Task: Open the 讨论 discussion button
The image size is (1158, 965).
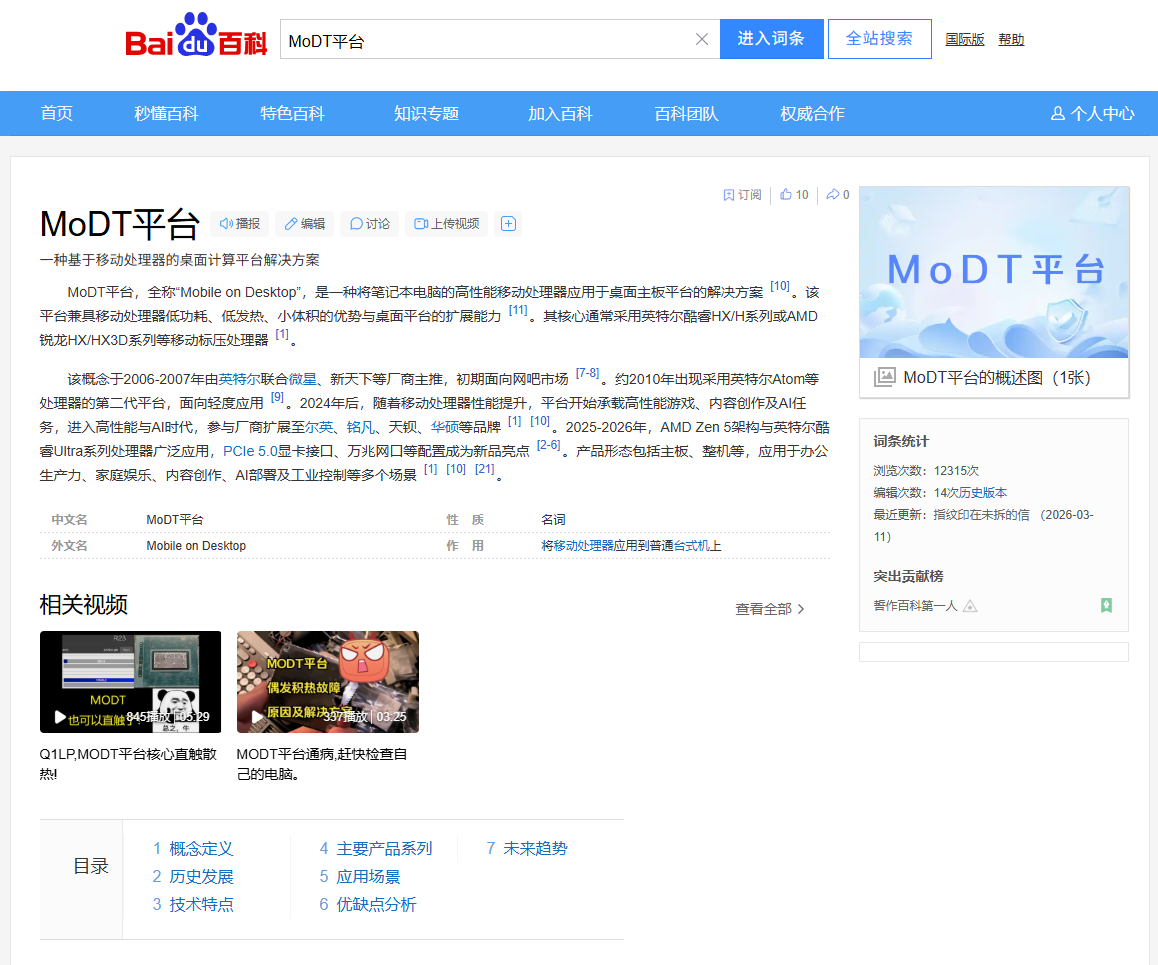Action: 370,224
